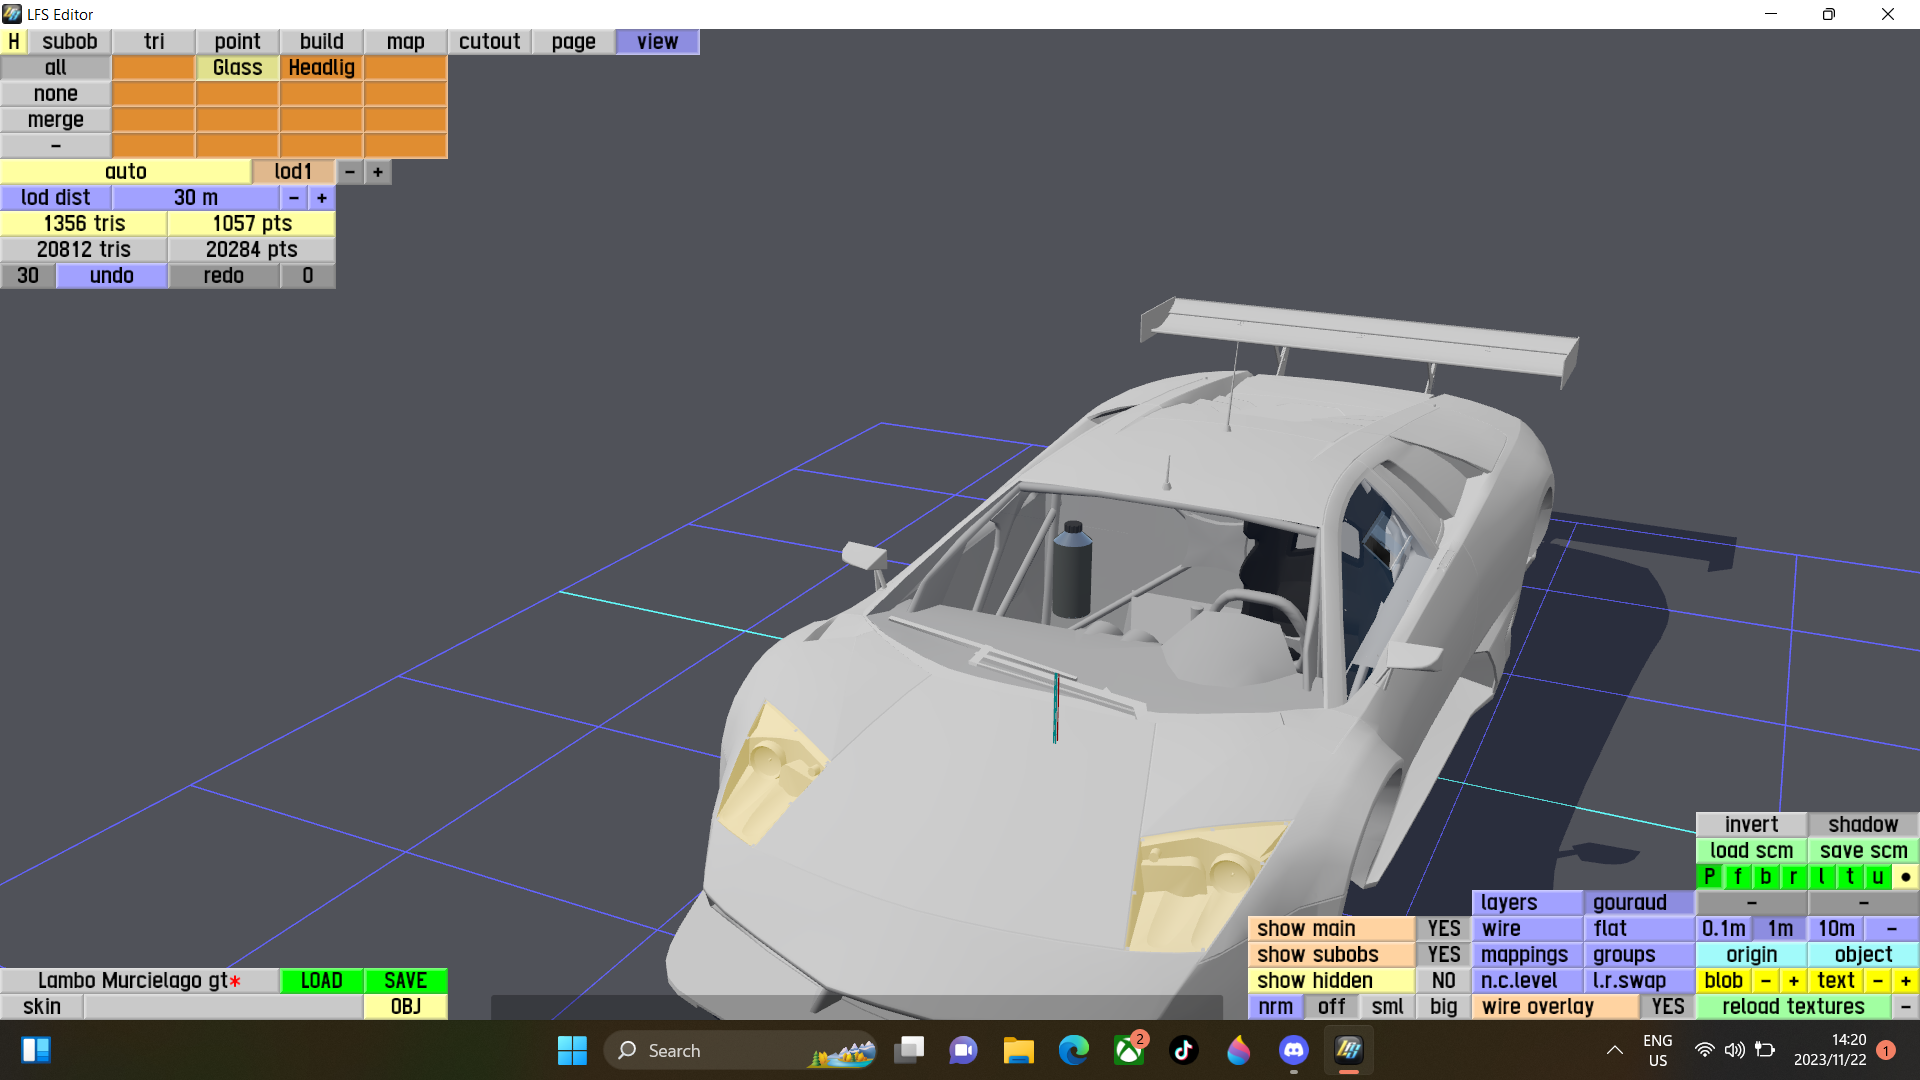Viewport: 1920px width, 1080px height.
Task: Open system tray hidden icons chevron
Action: 1614,1050
